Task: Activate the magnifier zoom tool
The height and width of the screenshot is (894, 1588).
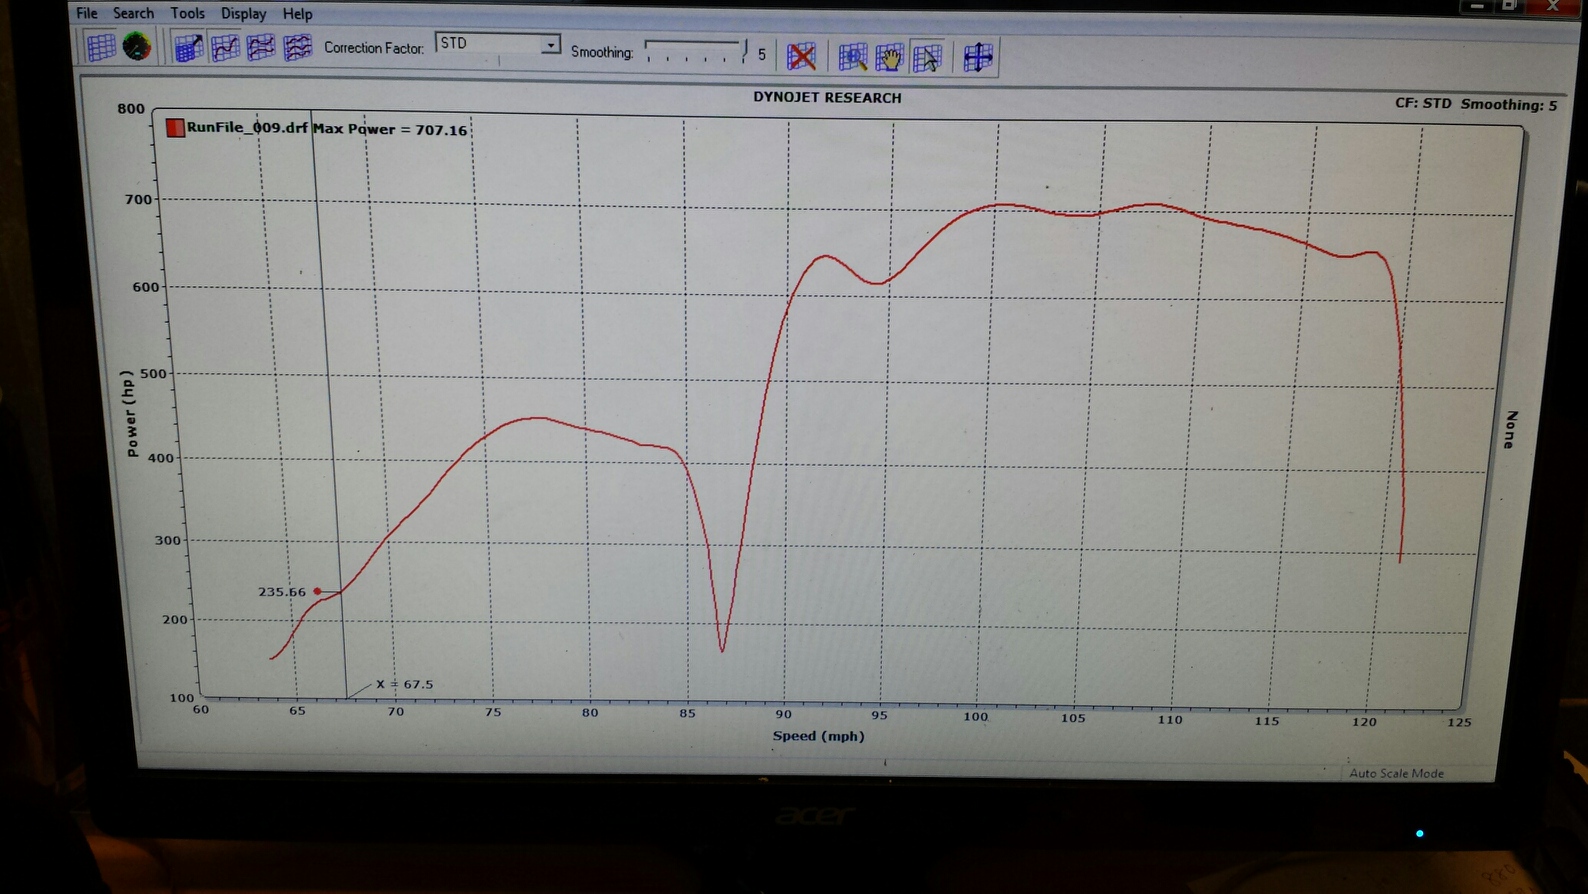Action: tap(852, 57)
